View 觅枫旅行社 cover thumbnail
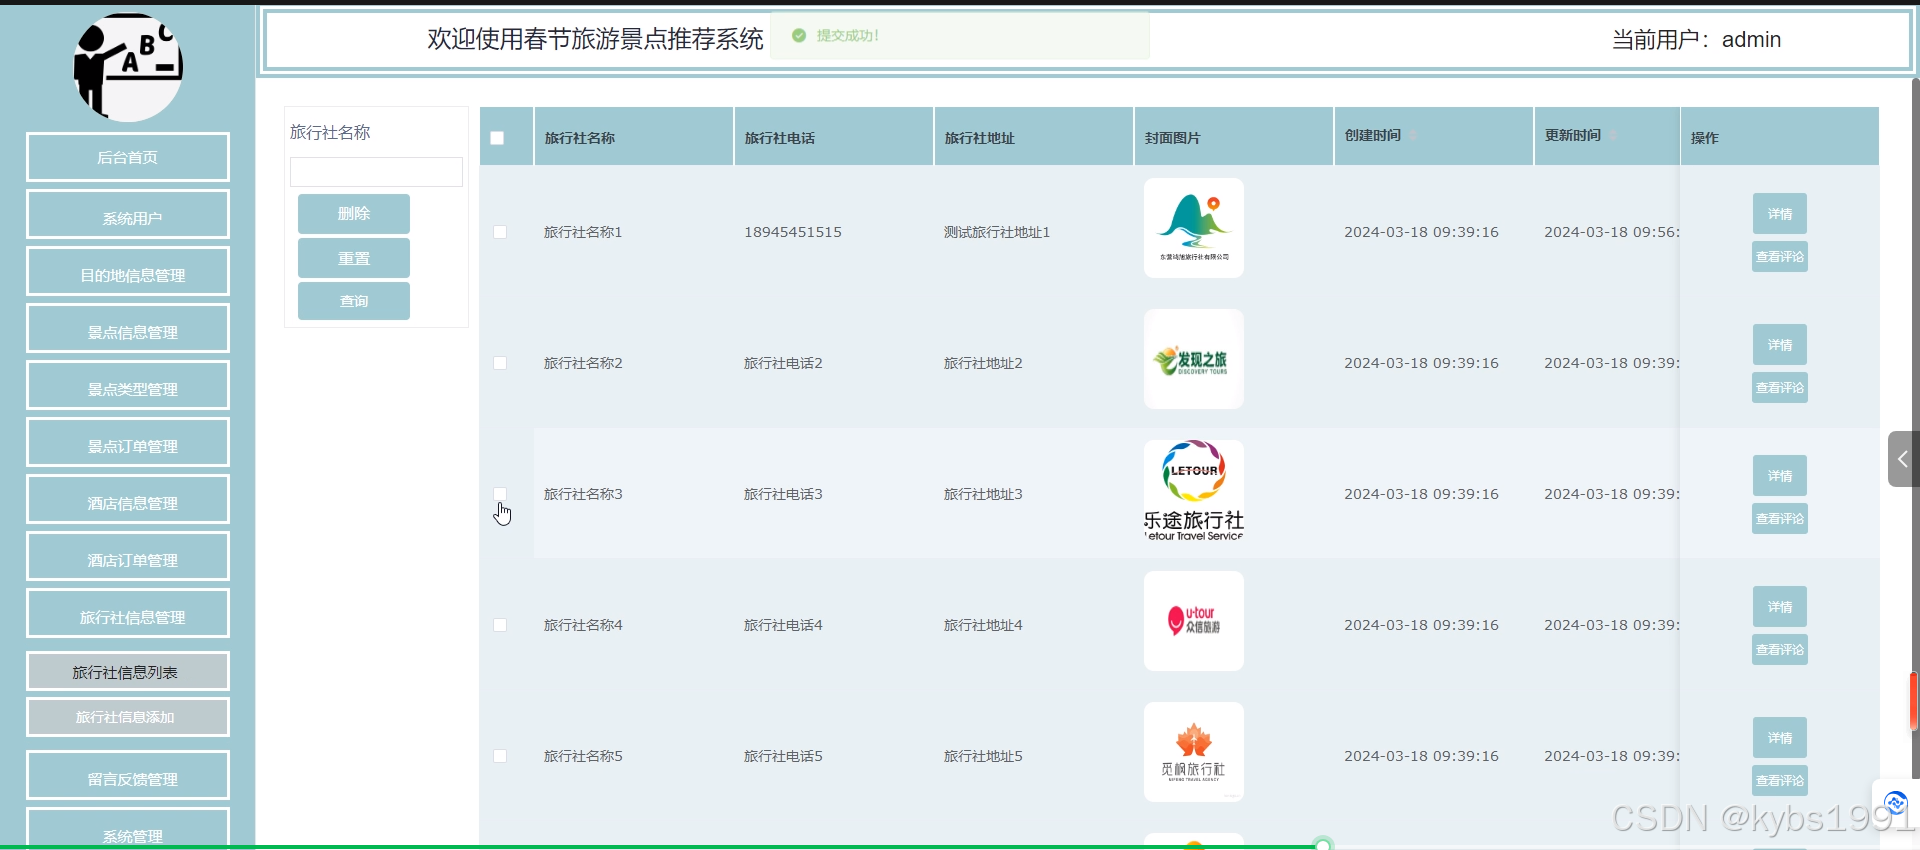Viewport: 1920px width, 850px height. point(1194,752)
